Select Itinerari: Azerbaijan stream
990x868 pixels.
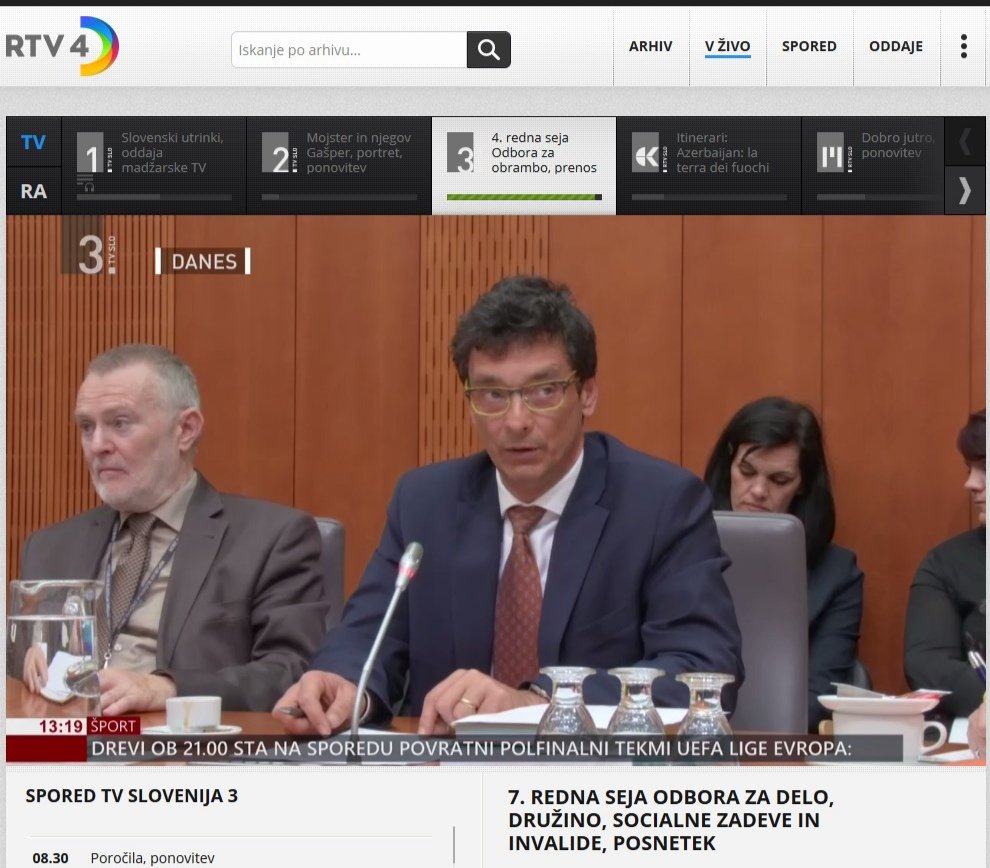(x=709, y=165)
